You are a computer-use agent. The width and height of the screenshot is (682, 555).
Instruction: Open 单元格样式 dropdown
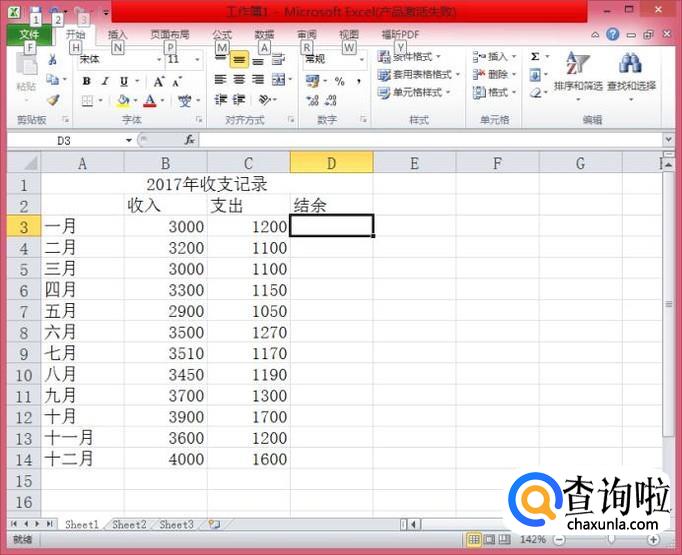[x=414, y=93]
